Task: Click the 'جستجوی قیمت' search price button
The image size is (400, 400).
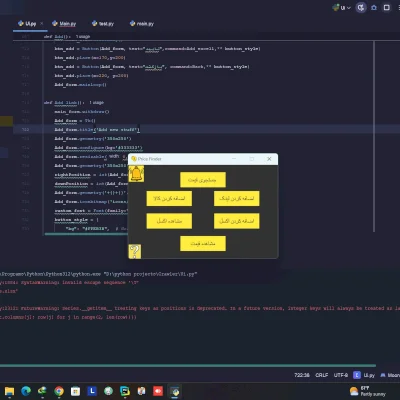Action: [203, 180]
